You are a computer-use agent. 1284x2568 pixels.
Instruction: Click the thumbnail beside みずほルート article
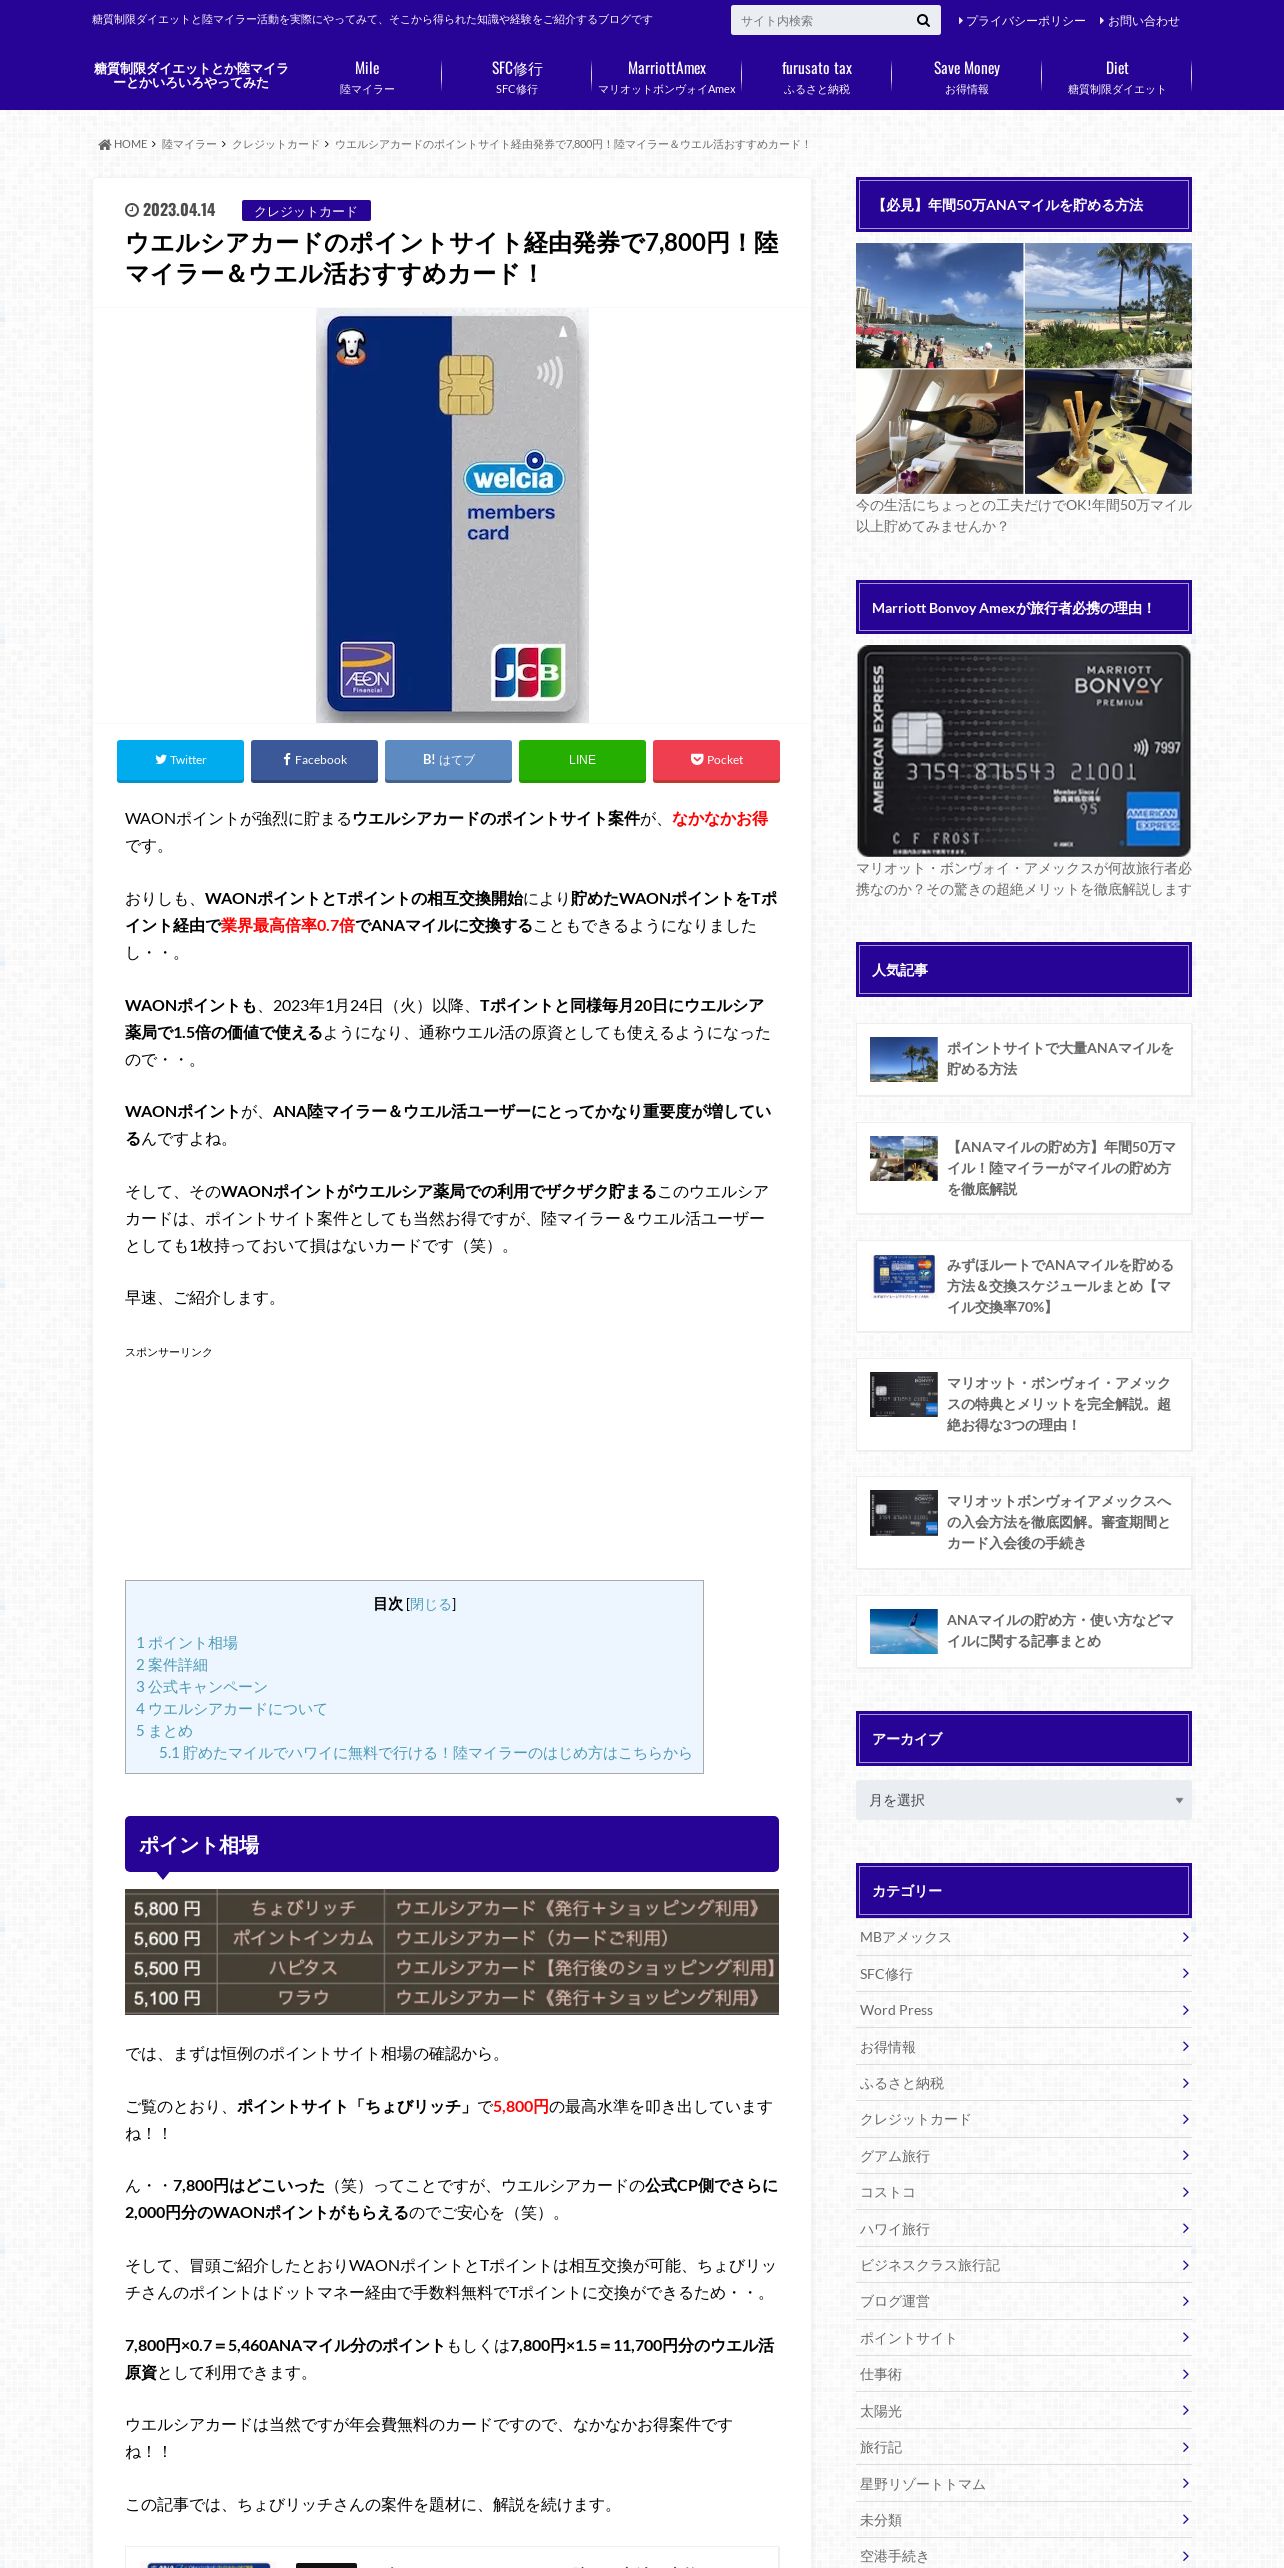[903, 1277]
